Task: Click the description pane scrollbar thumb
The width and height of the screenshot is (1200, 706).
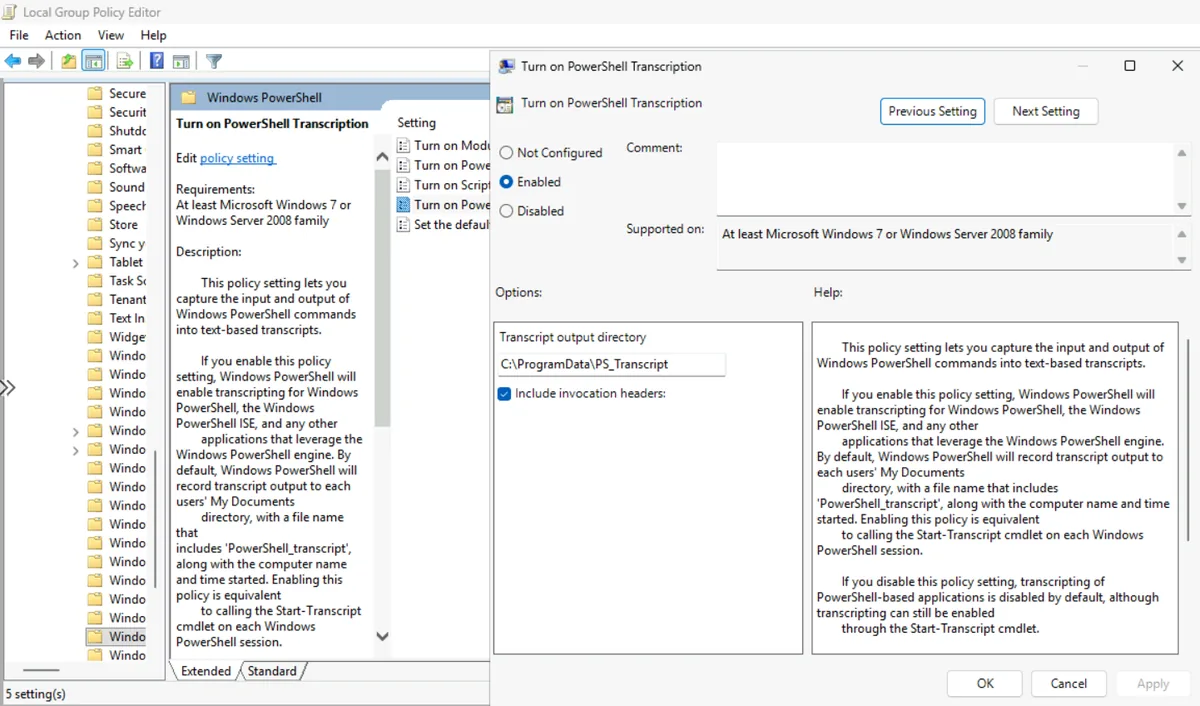Action: (x=382, y=299)
